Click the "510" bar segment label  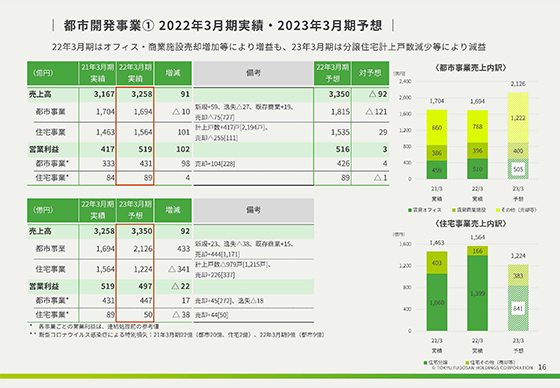[x=478, y=169]
